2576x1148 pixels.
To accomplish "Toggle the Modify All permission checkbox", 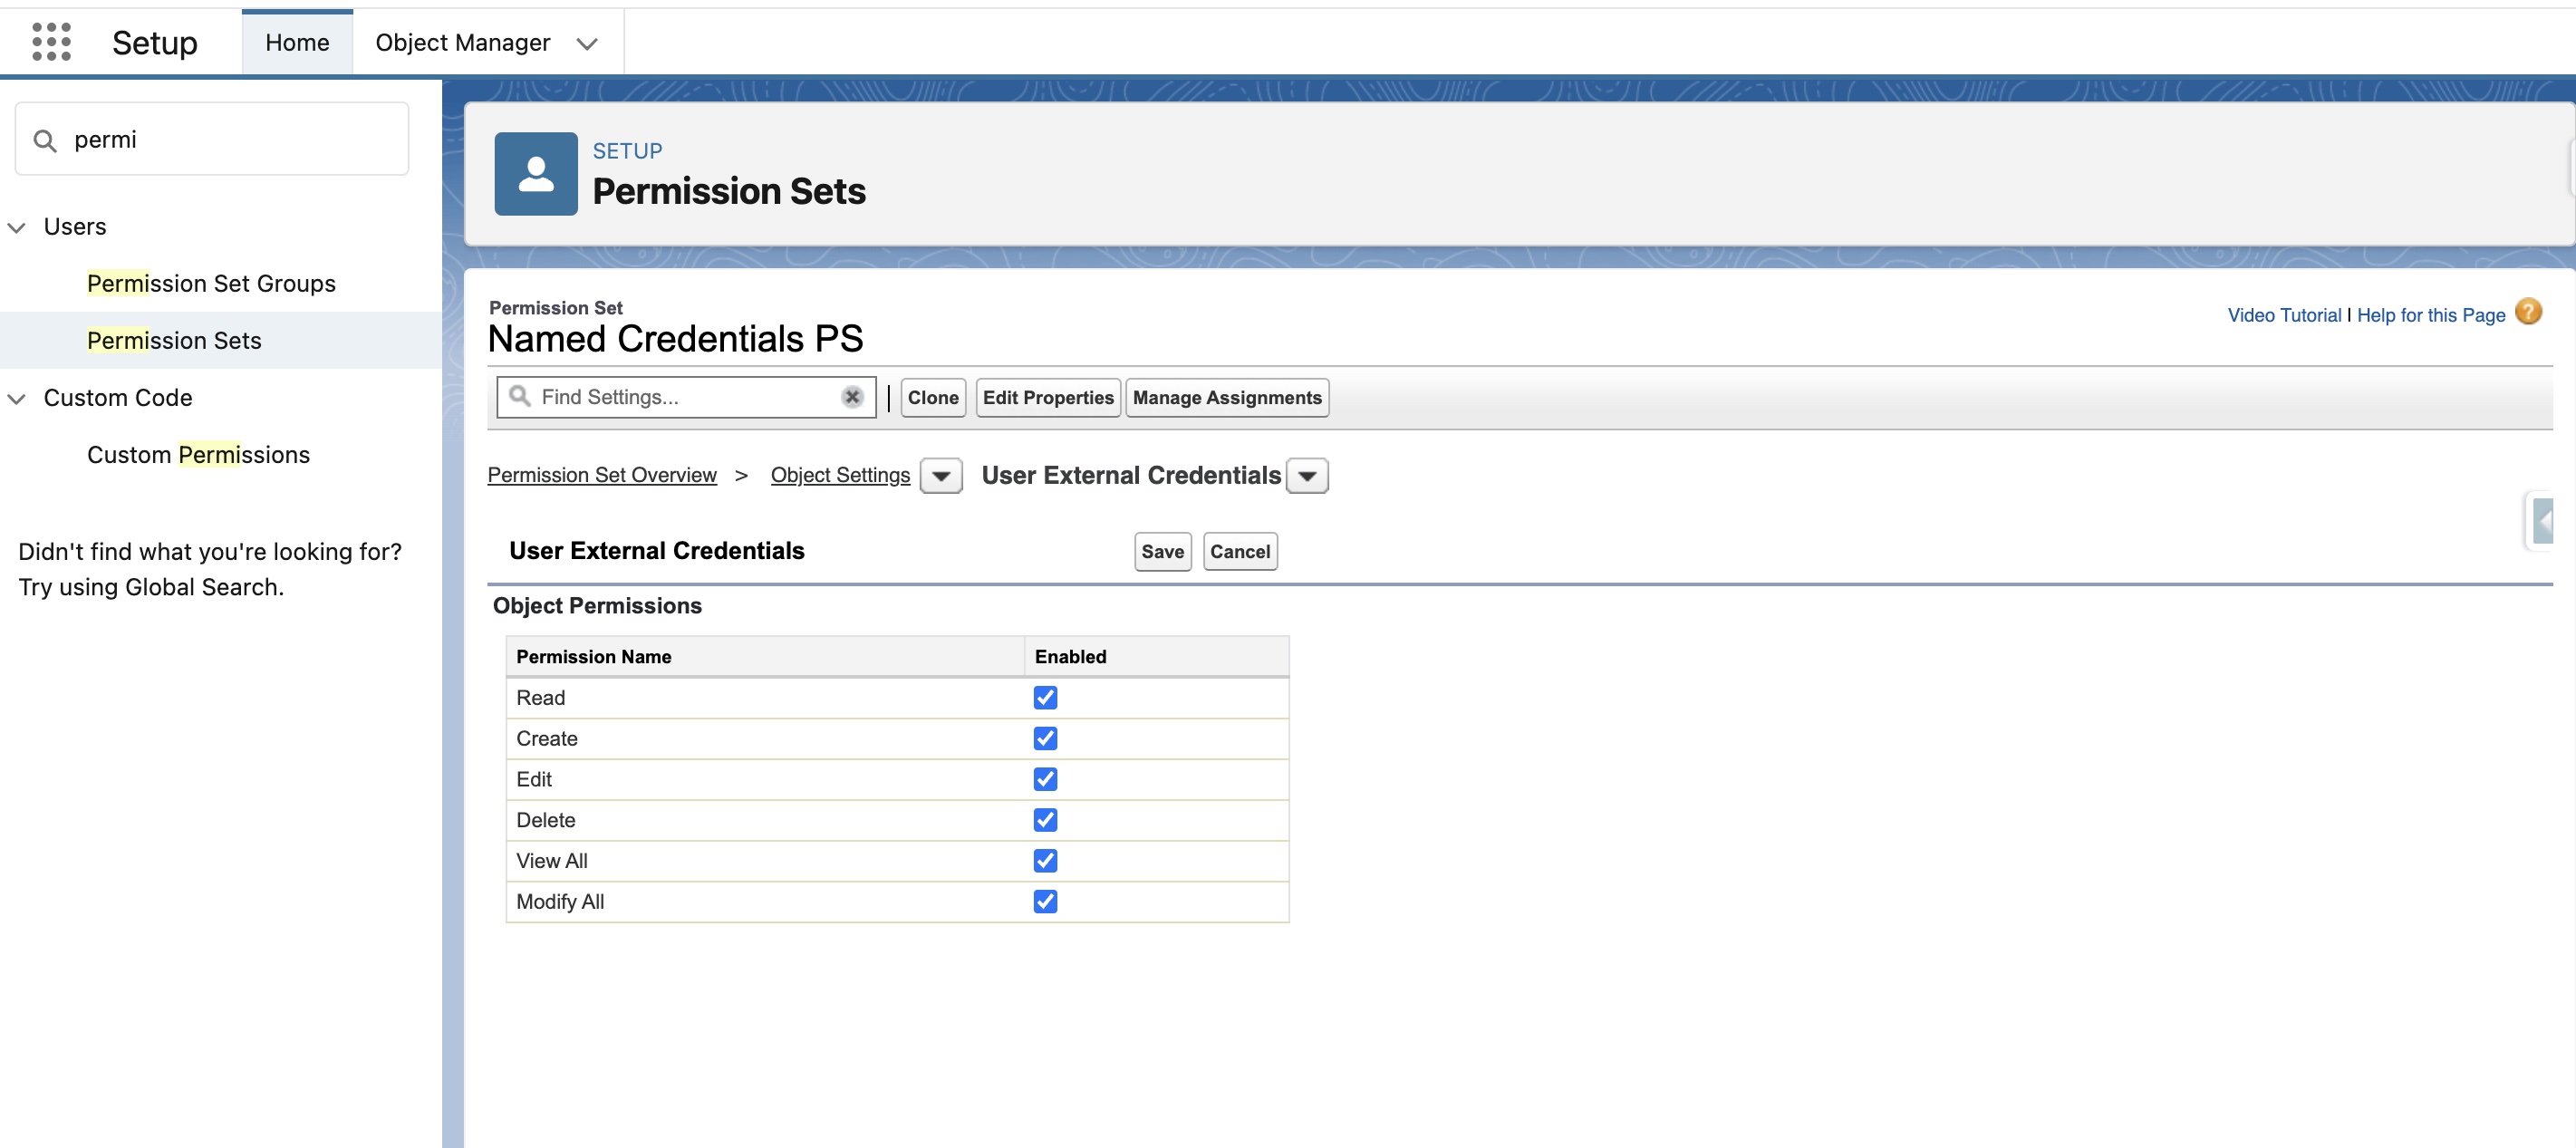I will [1045, 902].
